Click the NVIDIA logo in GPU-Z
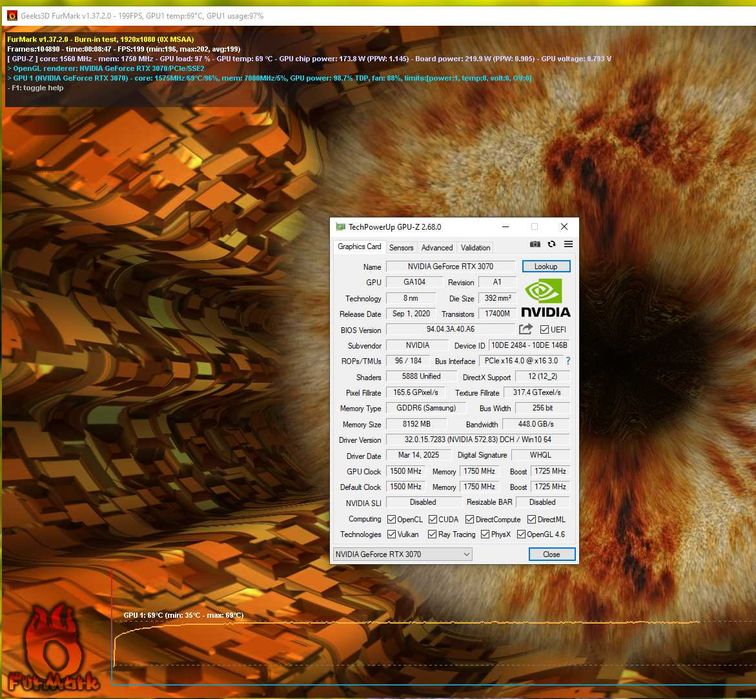Image resolution: width=756 pixels, height=699 pixels. point(546,298)
